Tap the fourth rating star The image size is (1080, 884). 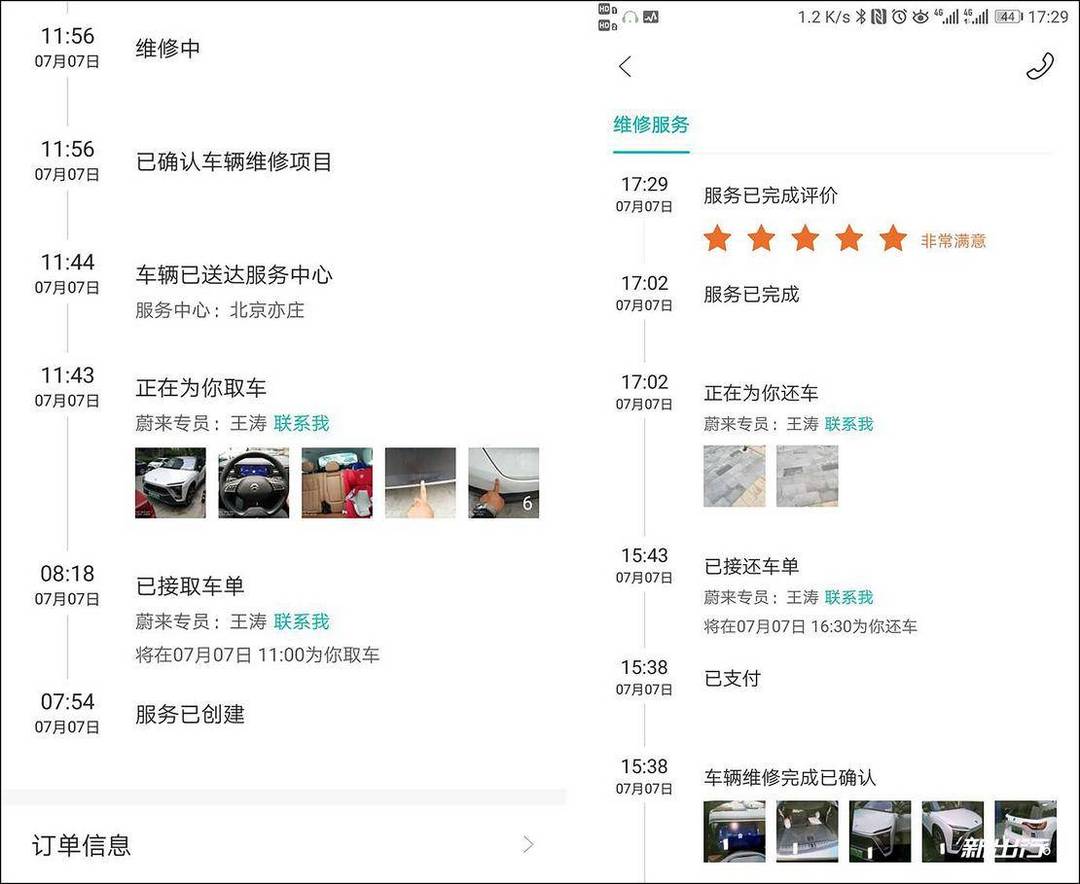(849, 238)
